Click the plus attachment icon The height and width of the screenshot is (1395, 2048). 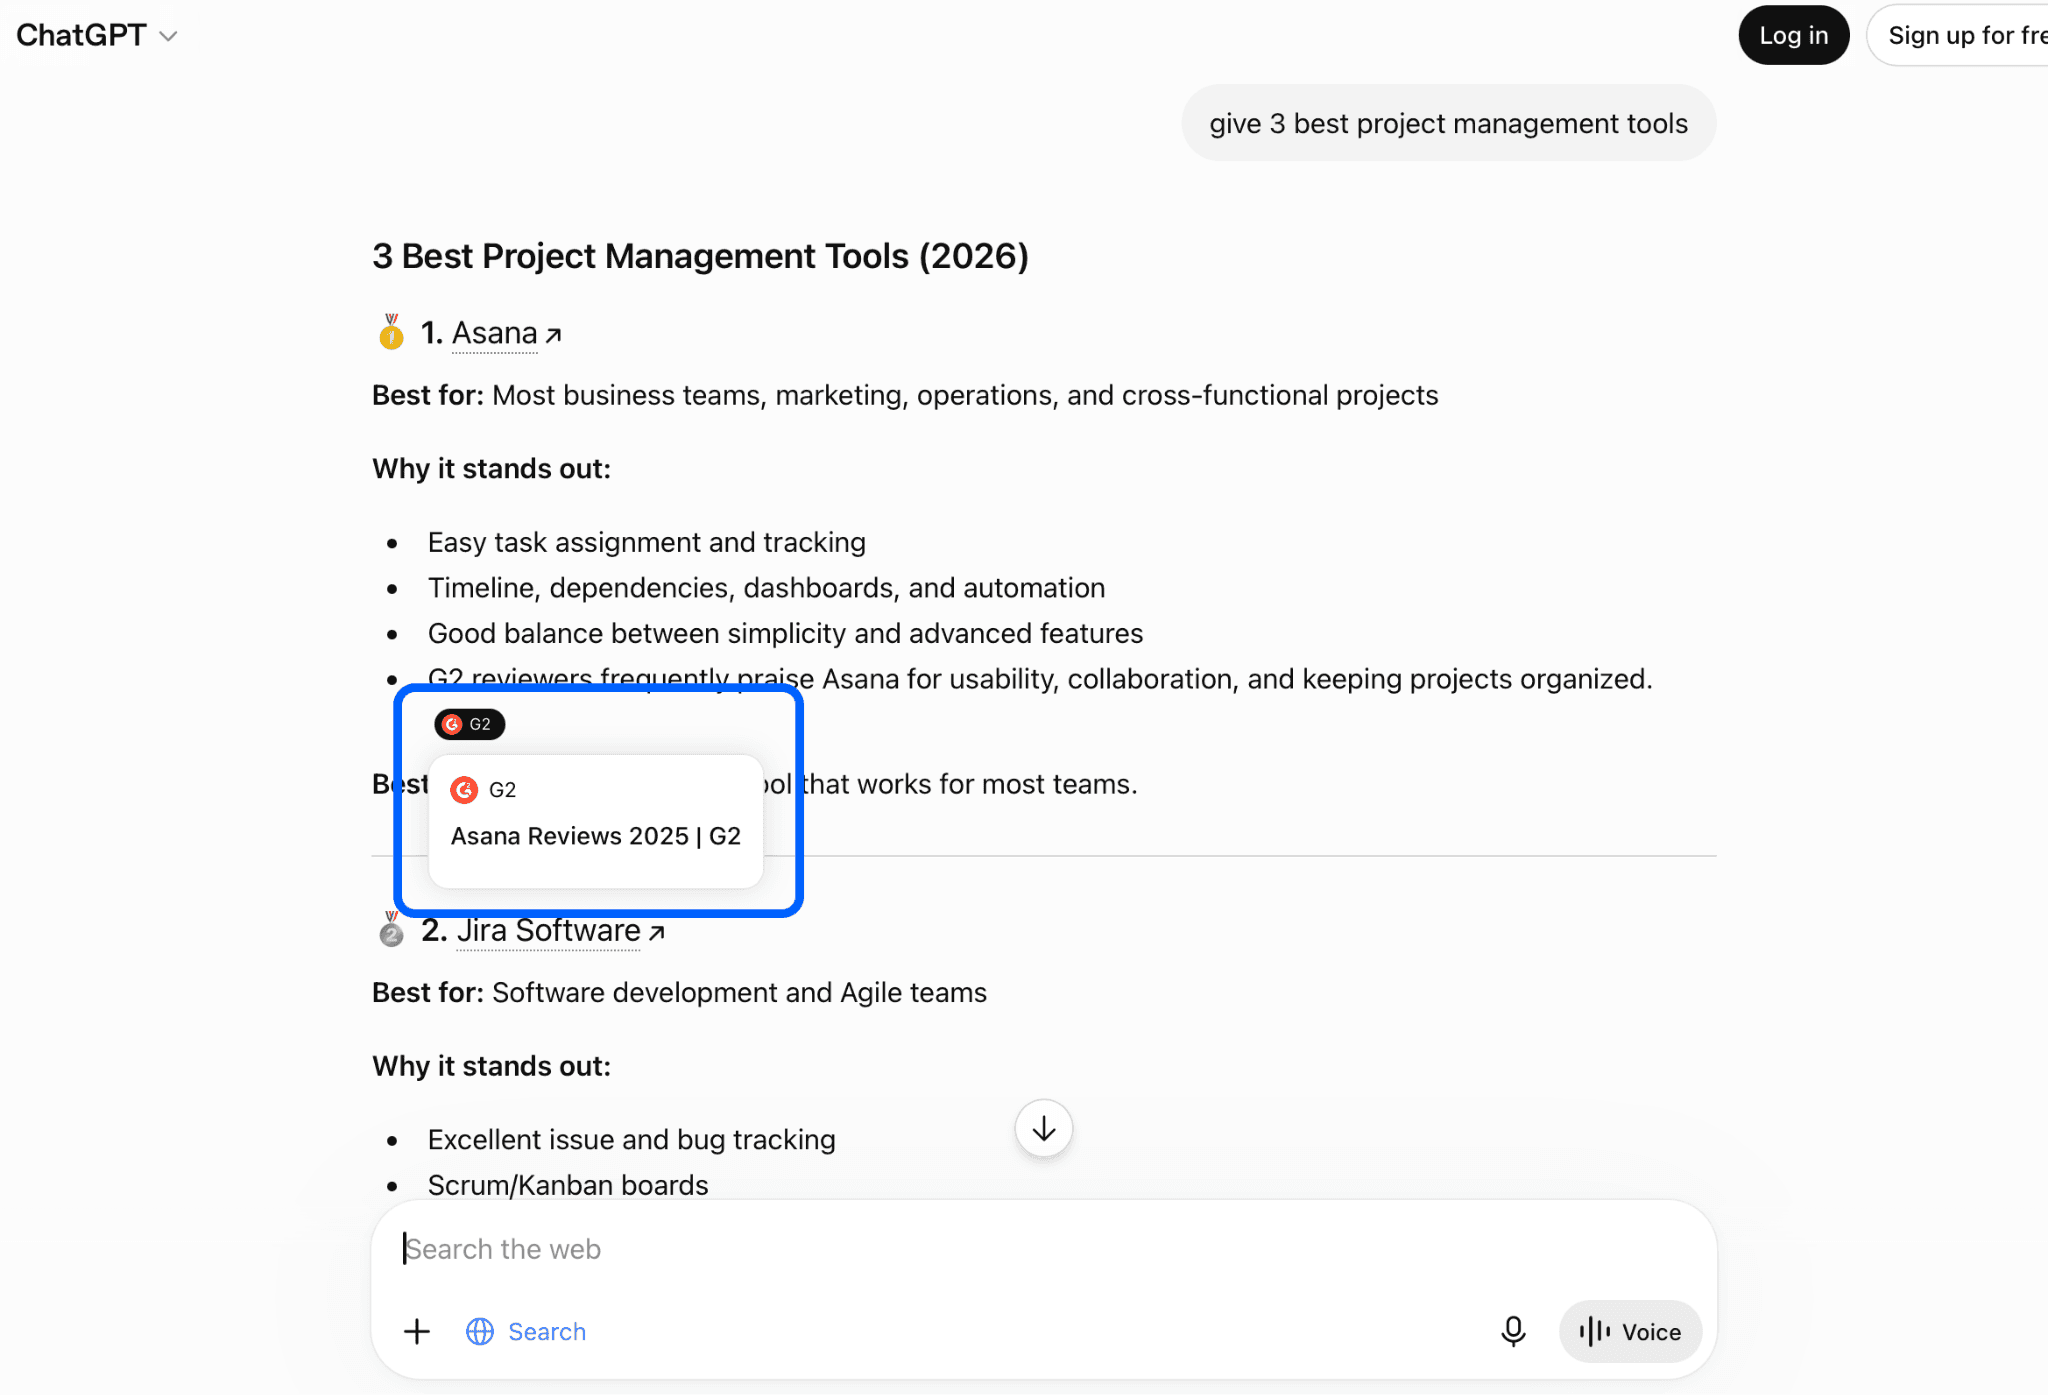417,1331
